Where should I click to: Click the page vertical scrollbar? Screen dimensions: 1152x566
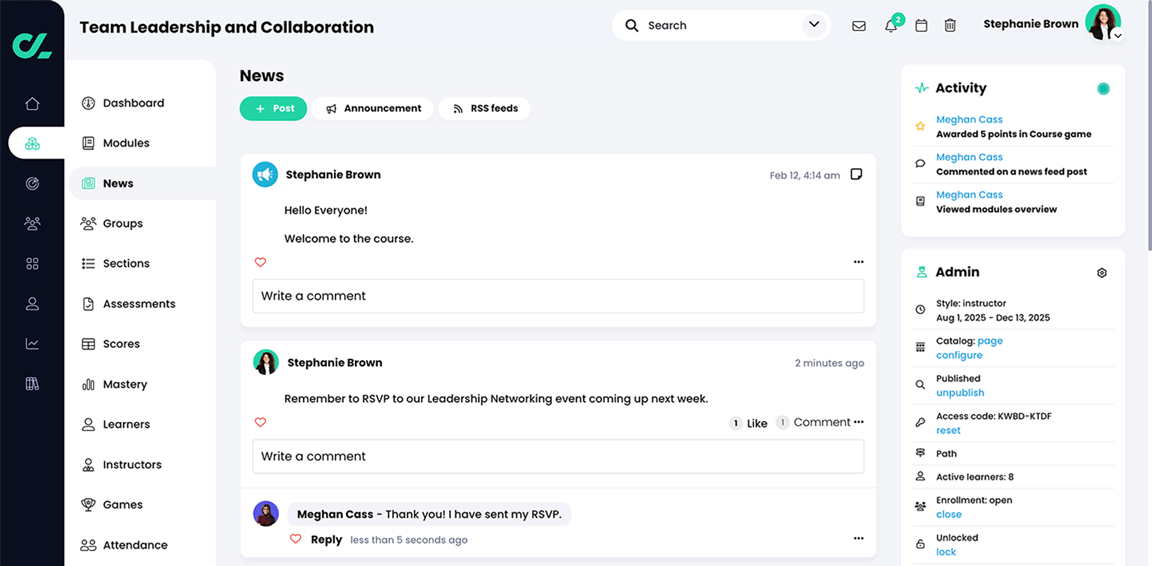pos(1148,125)
